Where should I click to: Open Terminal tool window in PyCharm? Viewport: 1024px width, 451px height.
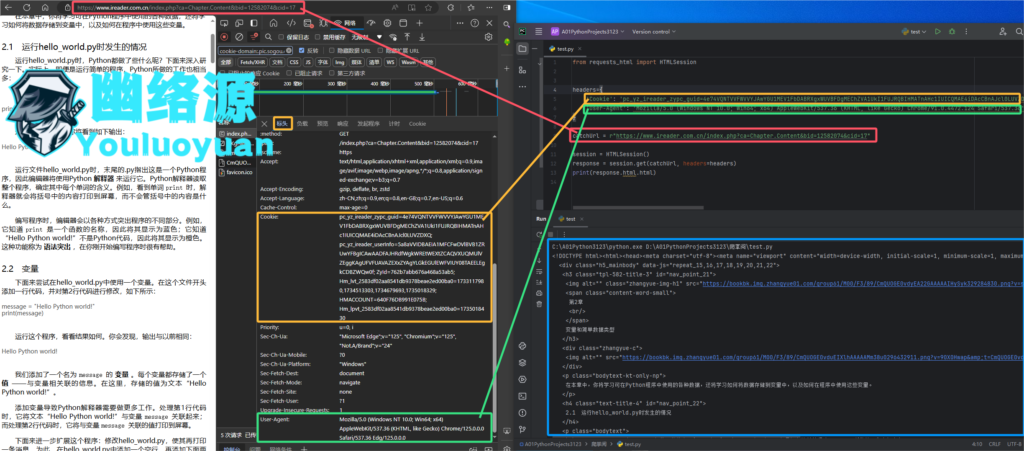pyautogui.click(x=522, y=396)
